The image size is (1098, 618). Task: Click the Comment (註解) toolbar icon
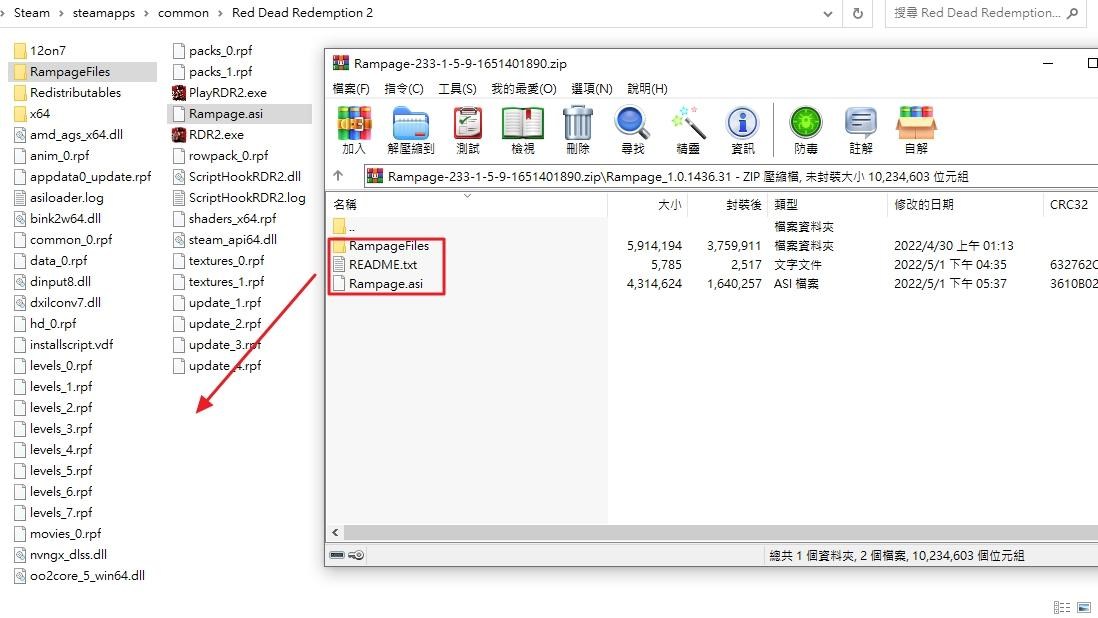tap(861, 130)
